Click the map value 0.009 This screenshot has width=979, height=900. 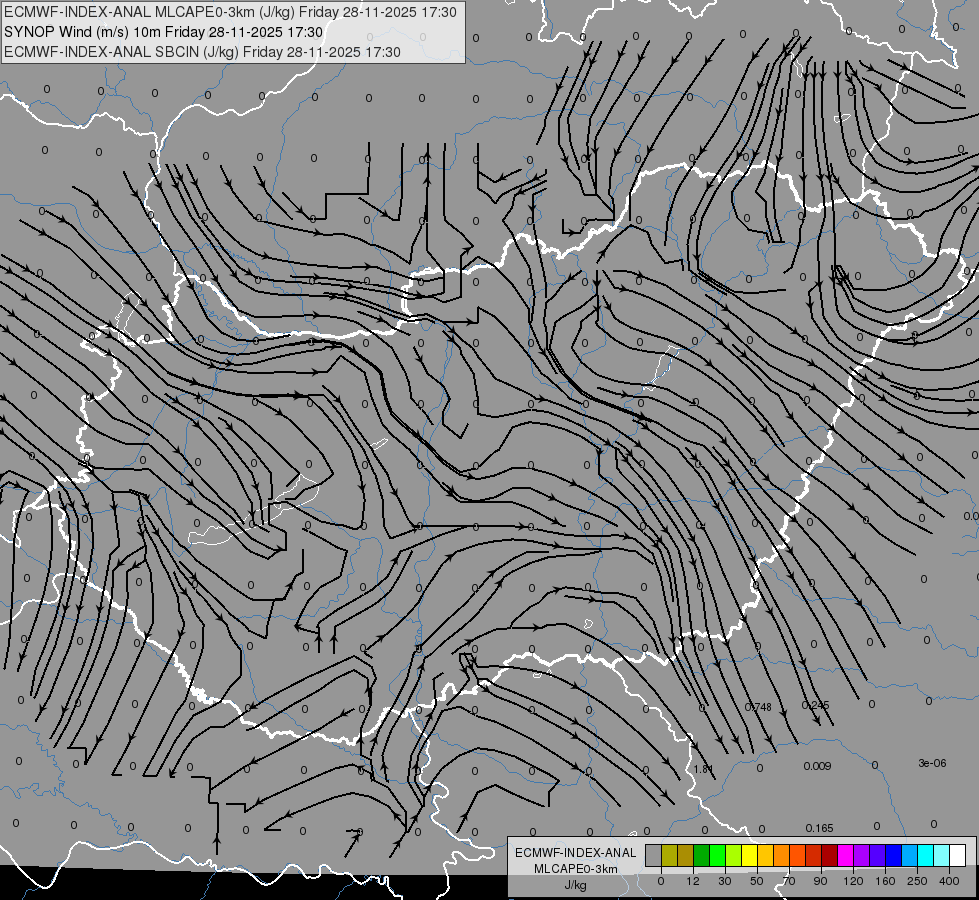click(817, 766)
